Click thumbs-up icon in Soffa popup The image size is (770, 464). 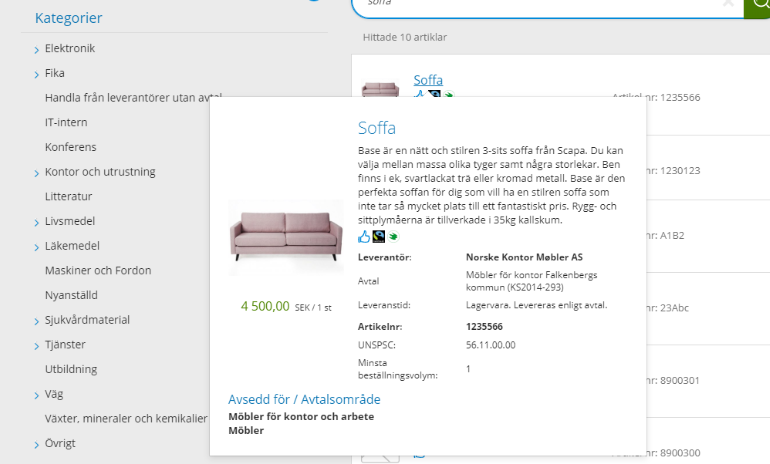pyautogui.click(x=364, y=237)
